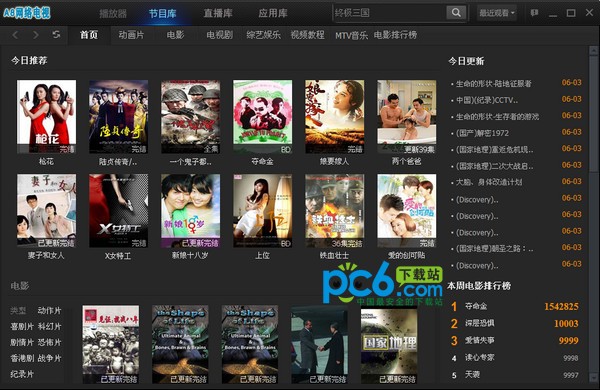
Task: Select the 首页 category tab
Action: 89,35
